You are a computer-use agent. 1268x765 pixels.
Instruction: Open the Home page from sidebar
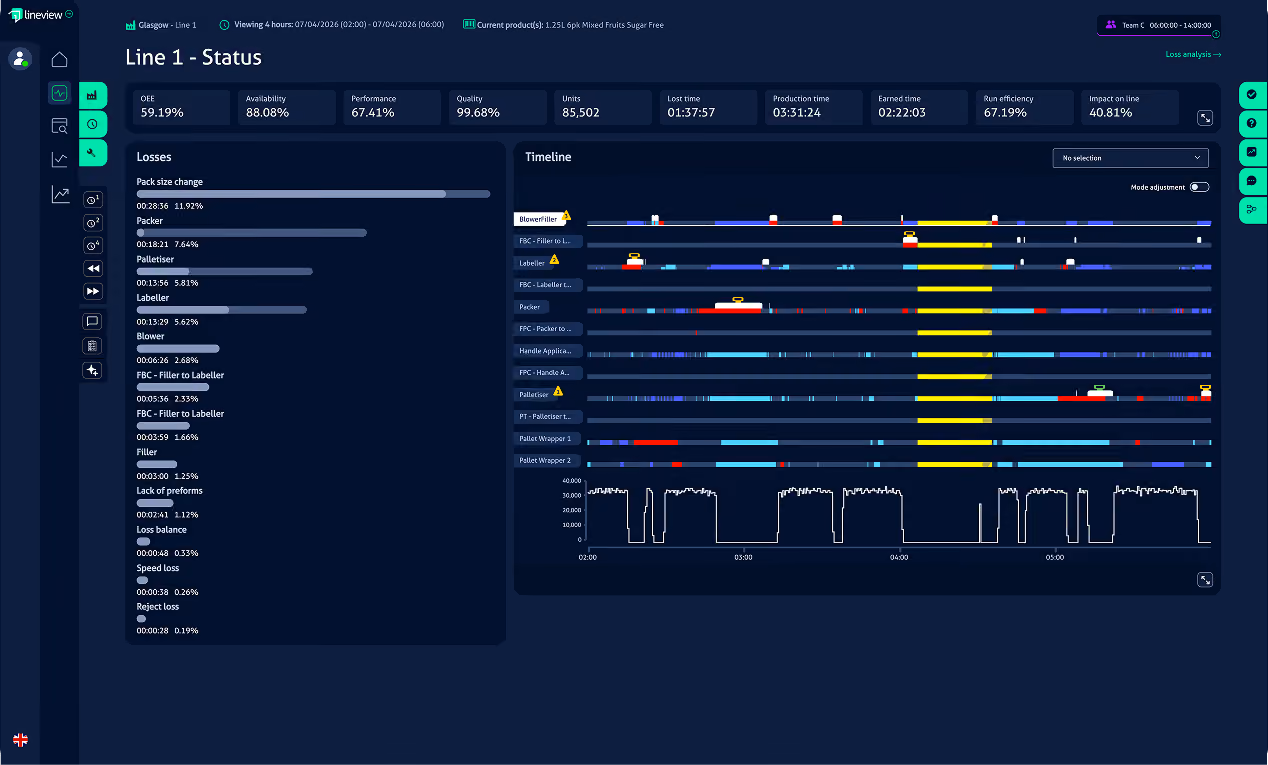pyautogui.click(x=60, y=59)
